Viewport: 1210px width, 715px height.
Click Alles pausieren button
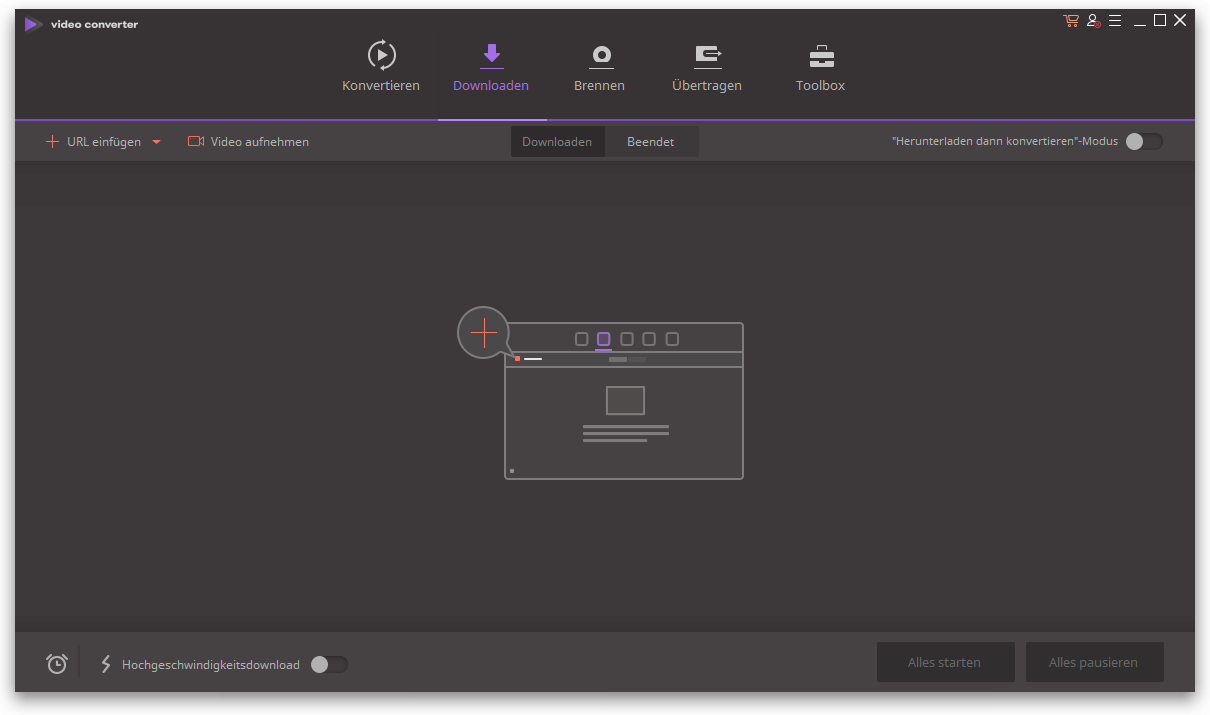1094,662
